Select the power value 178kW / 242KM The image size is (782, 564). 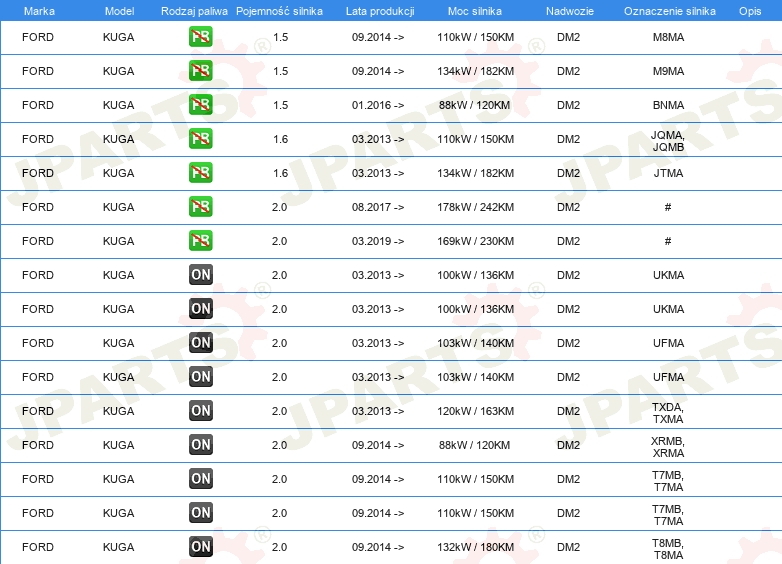coord(475,207)
